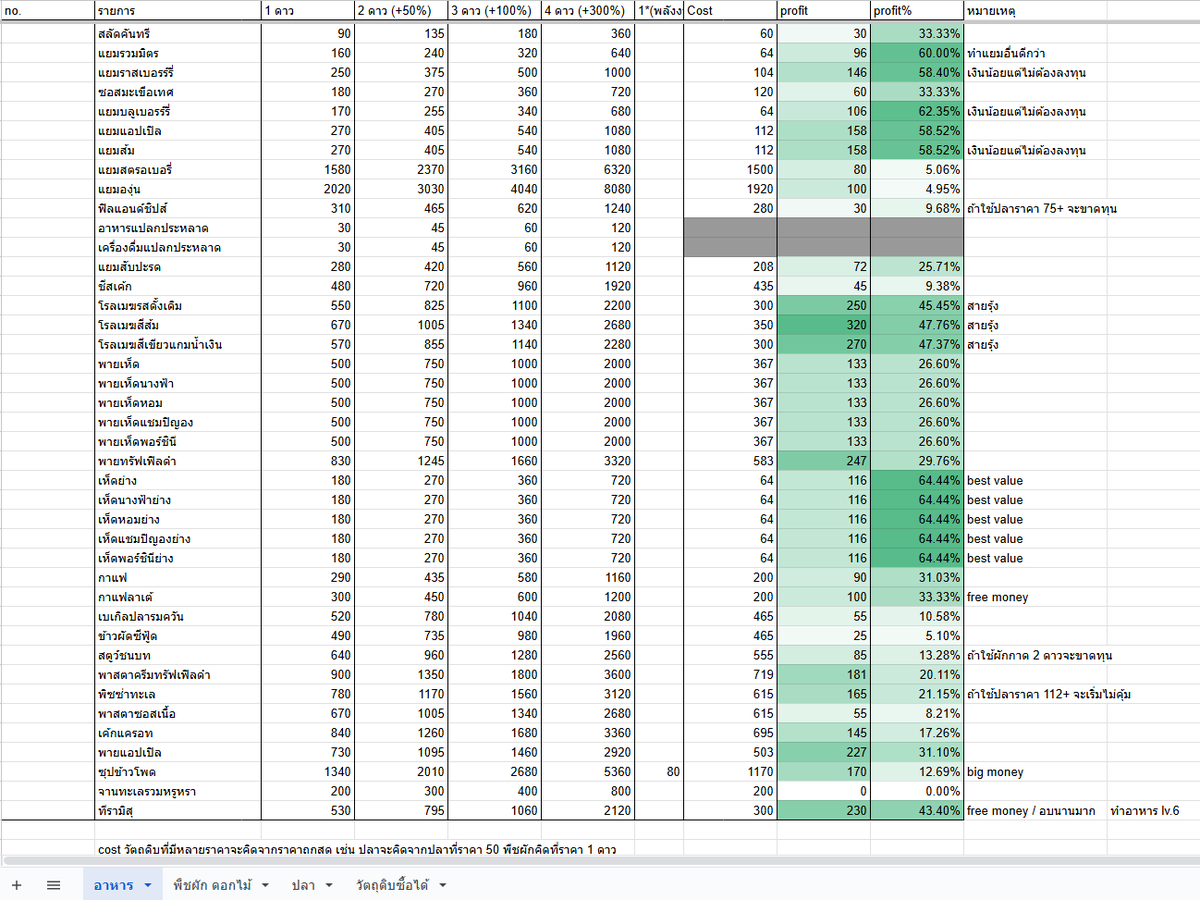
Task: Click the note free money / อบนานมาก
Action: point(1031,812)
